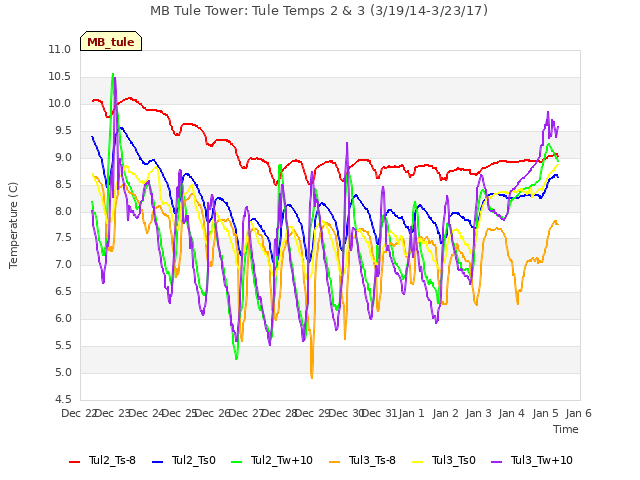Click the 10.5 y-axis tick label
The height and width of the screenshot is (480, 640).
click(x=60, y=76)
